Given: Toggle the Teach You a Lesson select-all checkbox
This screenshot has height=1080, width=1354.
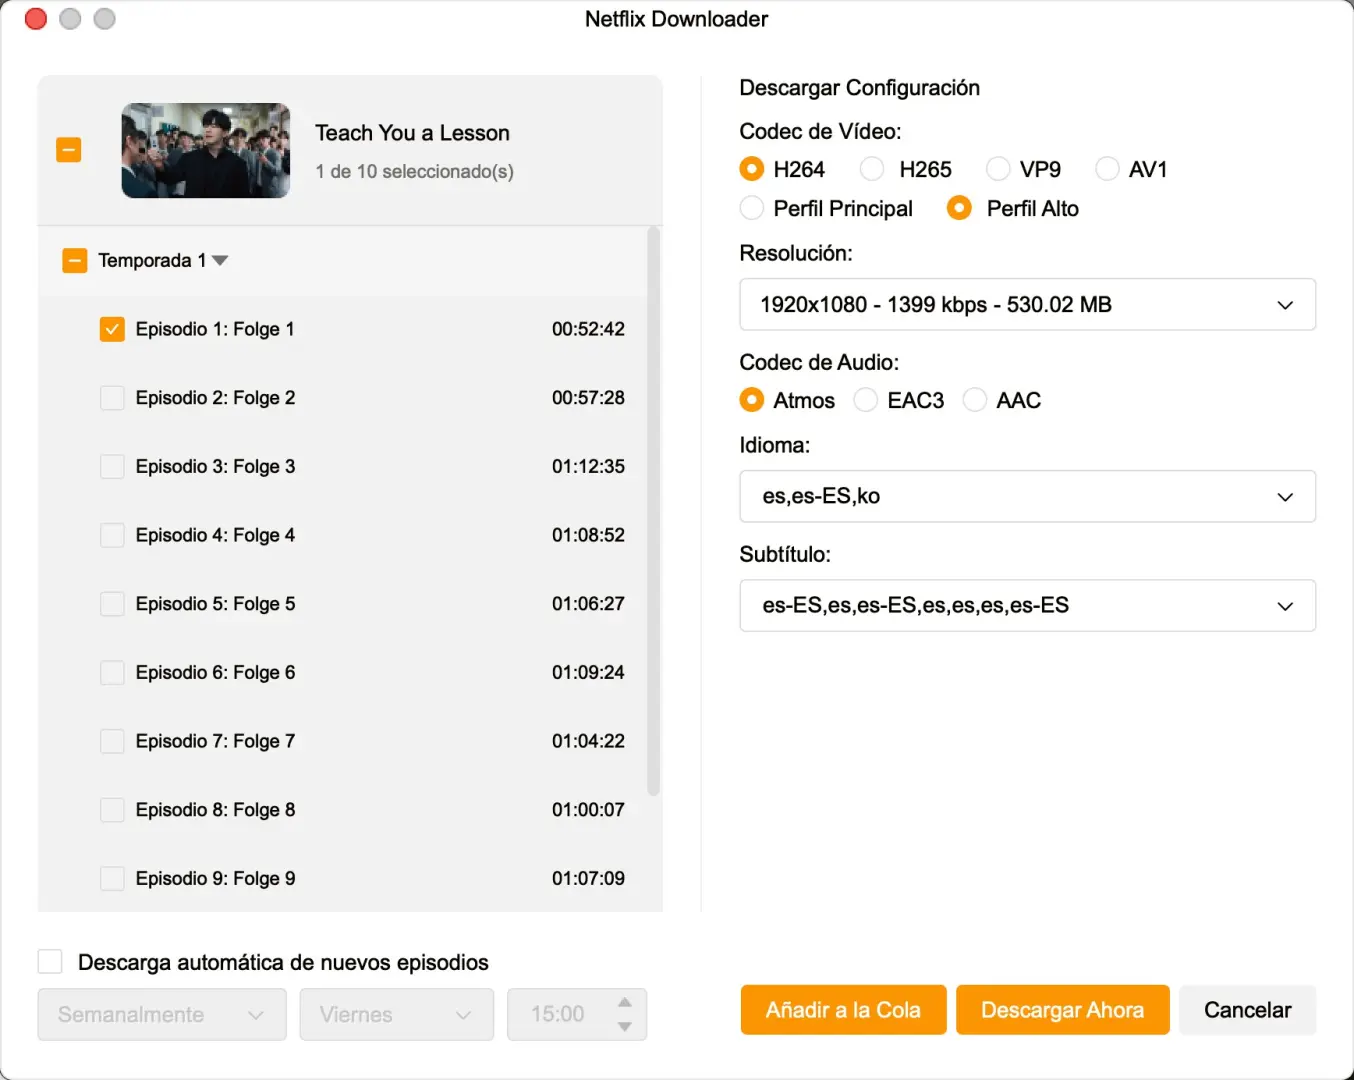Looking at the screenshot, I should coord(68,150).
